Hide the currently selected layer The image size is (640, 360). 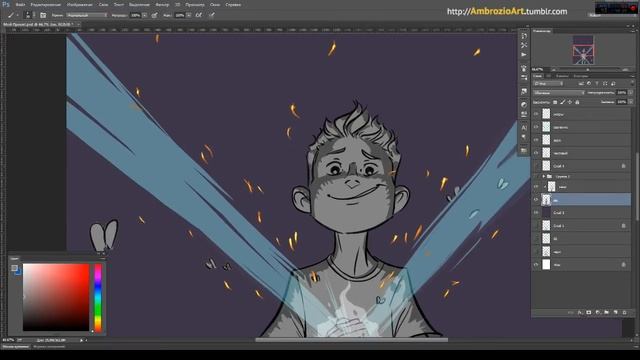point(536,200)
